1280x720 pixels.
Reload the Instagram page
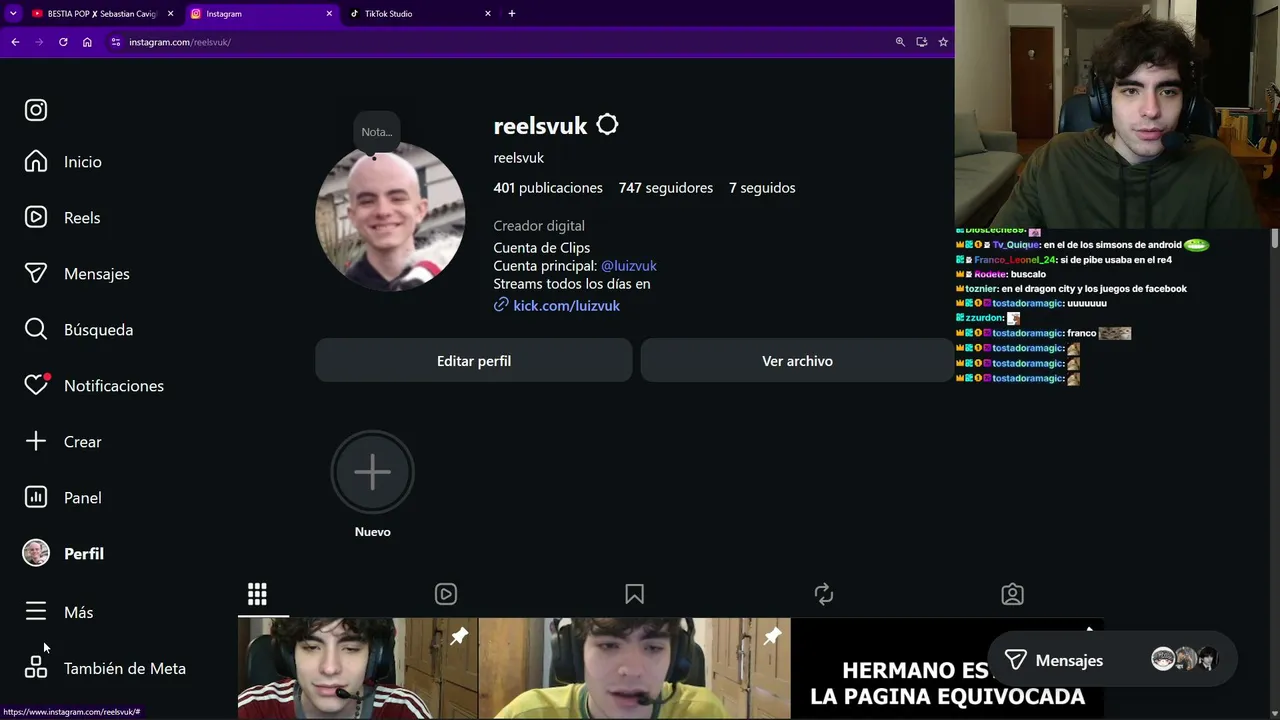click(63, 42)
